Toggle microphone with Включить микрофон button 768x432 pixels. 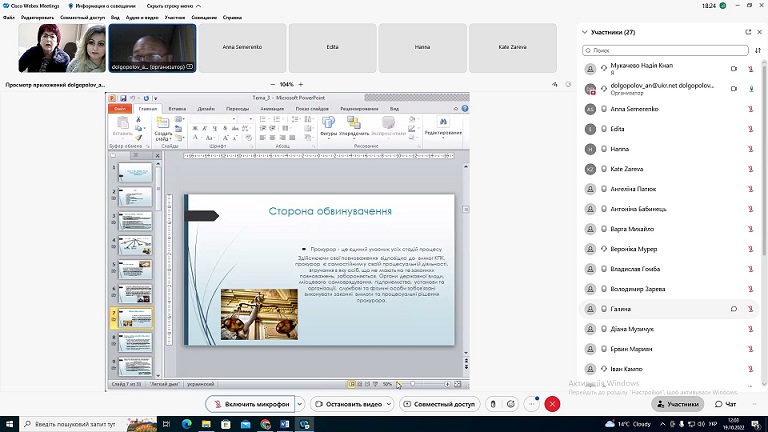point(250,404)
